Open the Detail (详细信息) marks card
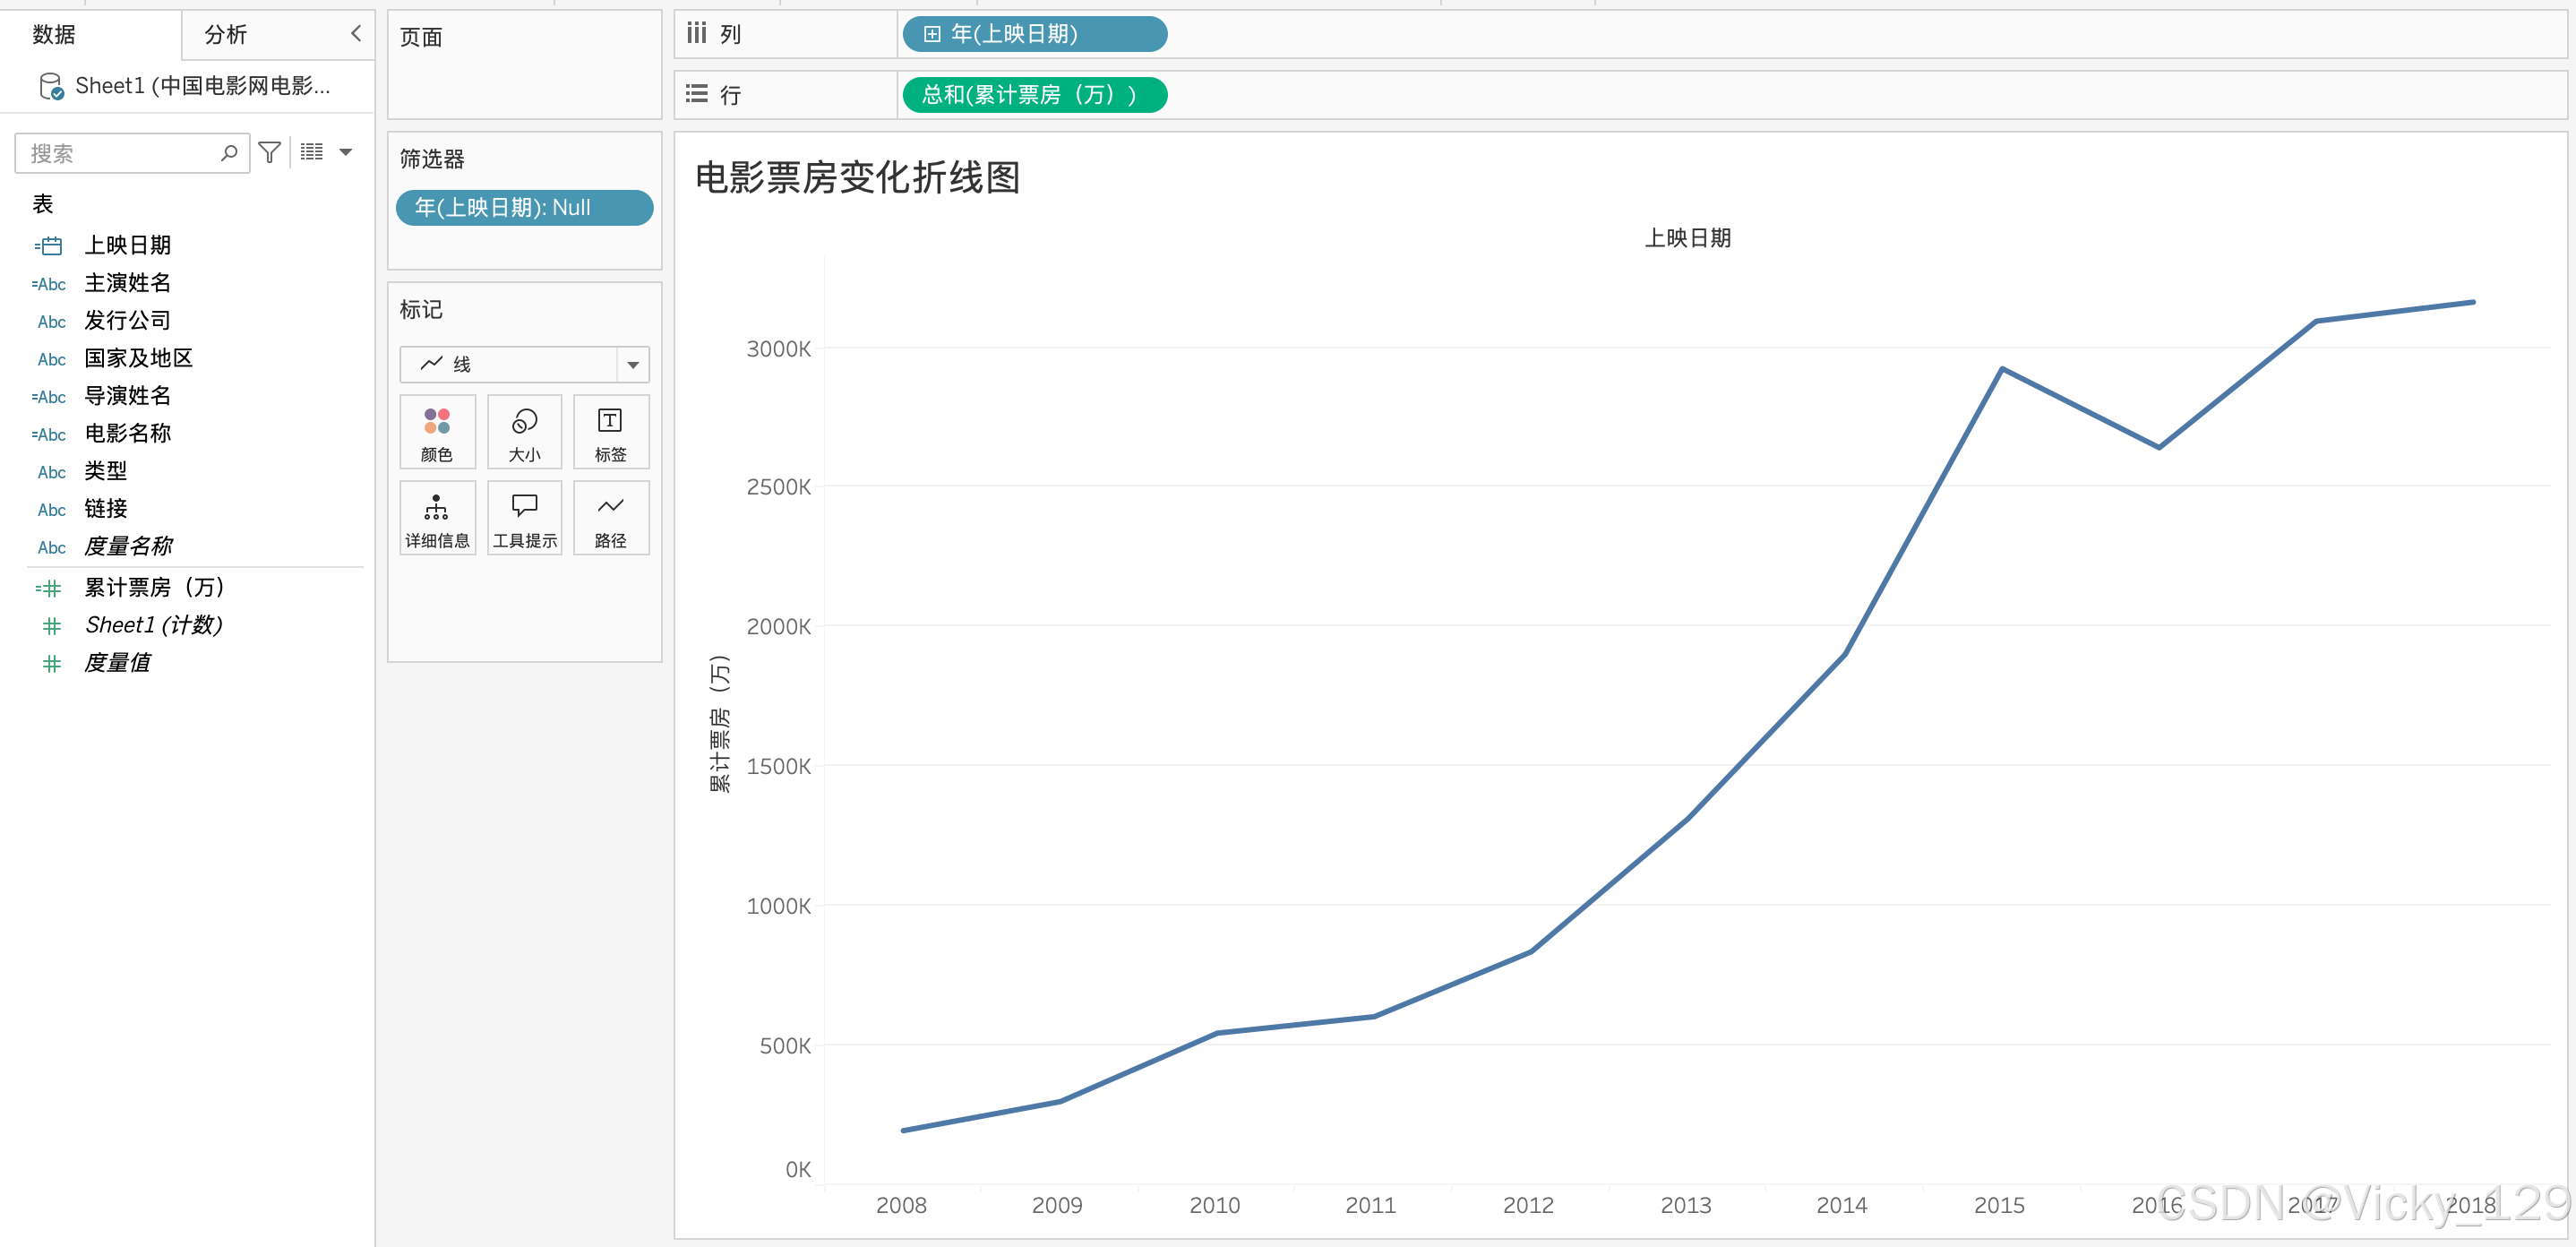 [437, 518]
